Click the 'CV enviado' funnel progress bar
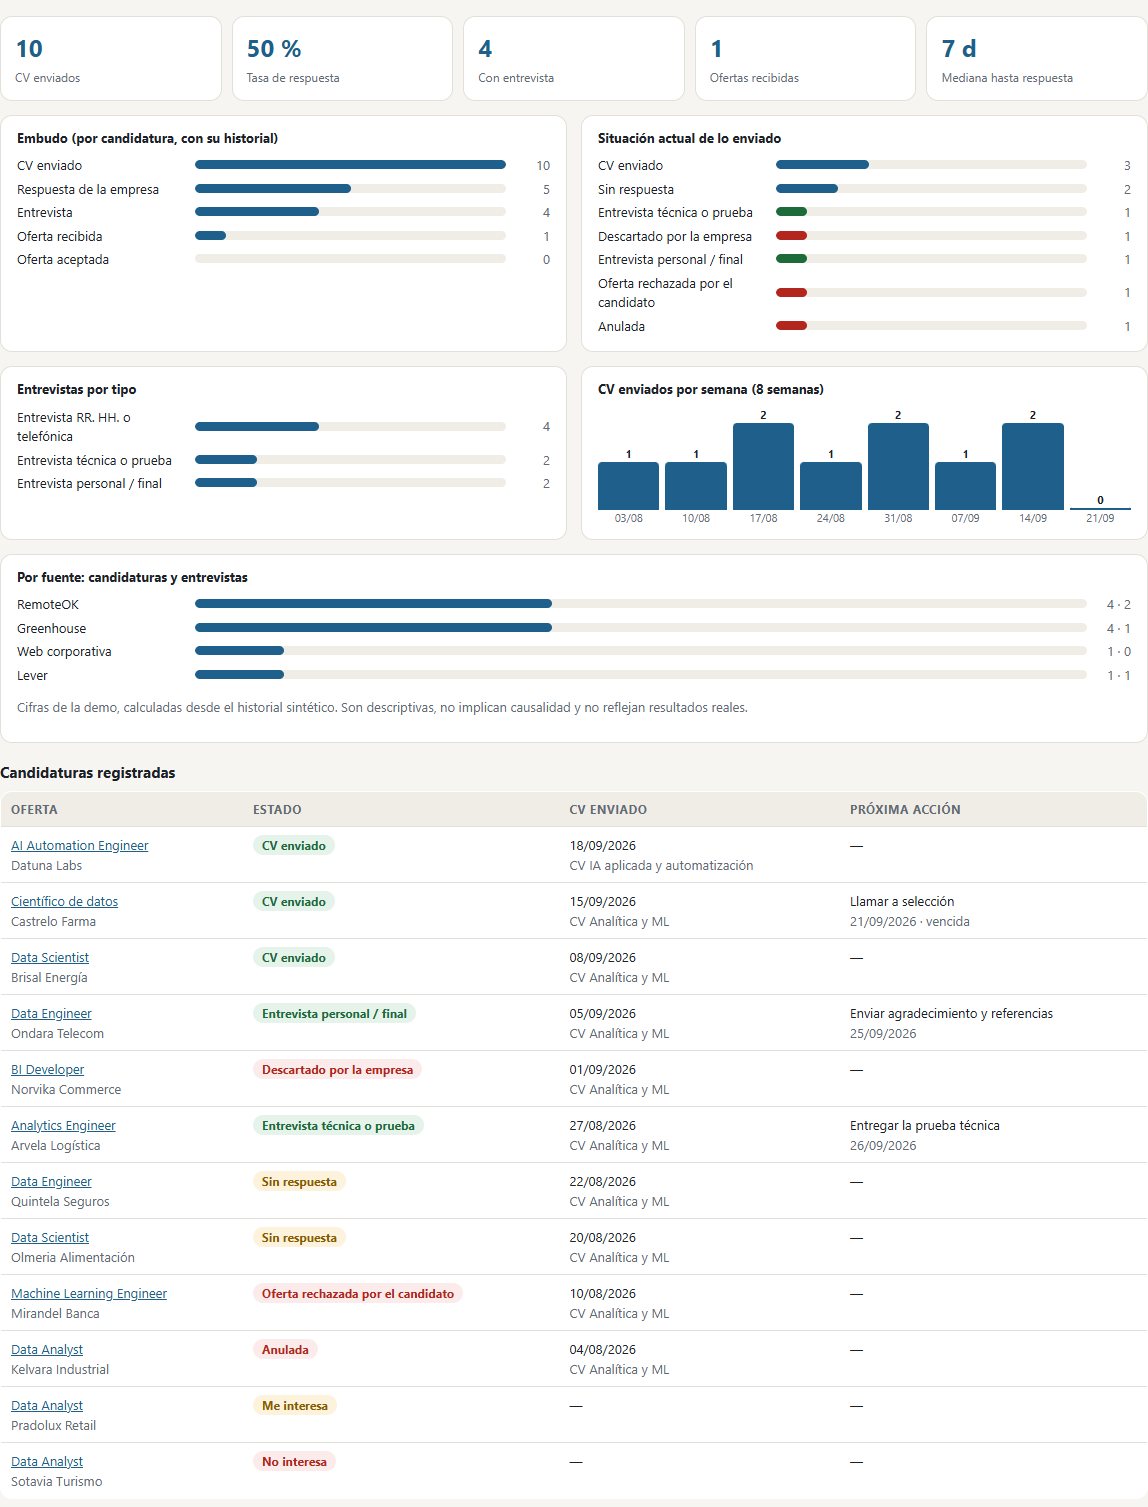Viewport: 1148px width, 1507px height. point(350,165)
